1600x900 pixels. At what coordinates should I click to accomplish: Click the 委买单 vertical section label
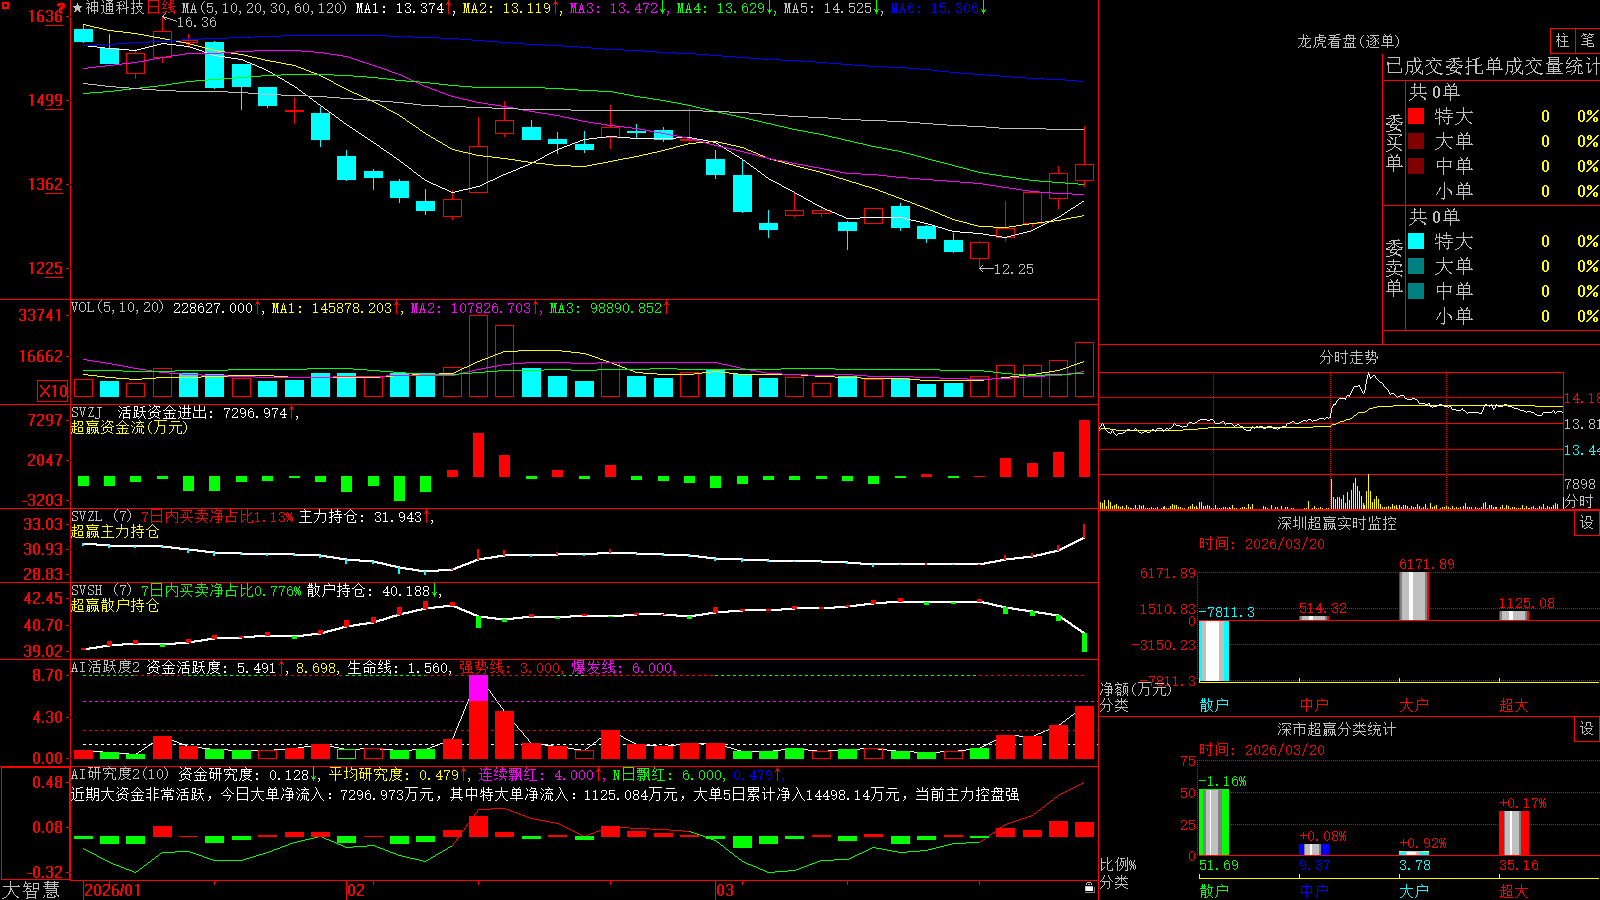pyautogui.click(x=1394, y=143)
